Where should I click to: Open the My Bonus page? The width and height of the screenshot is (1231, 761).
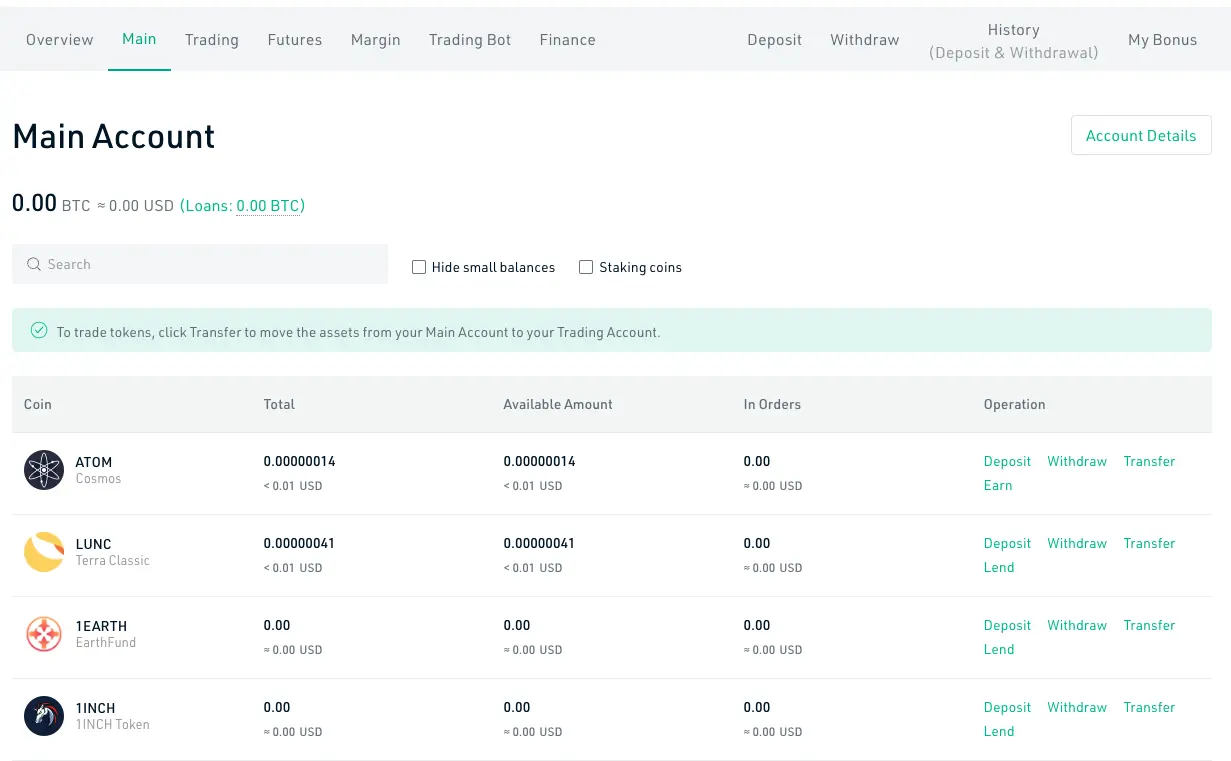1162,40
